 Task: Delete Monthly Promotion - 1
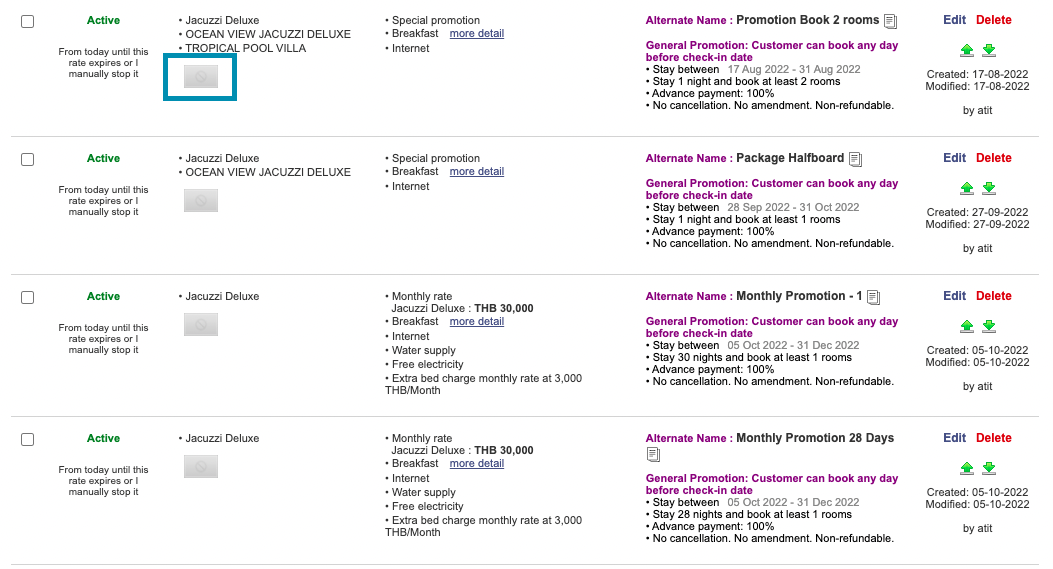click(x=993, y=296)
